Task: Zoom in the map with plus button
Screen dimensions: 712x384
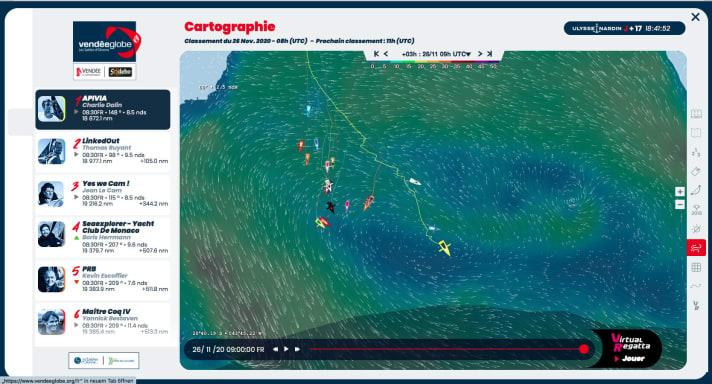Action: pos(680,192)
